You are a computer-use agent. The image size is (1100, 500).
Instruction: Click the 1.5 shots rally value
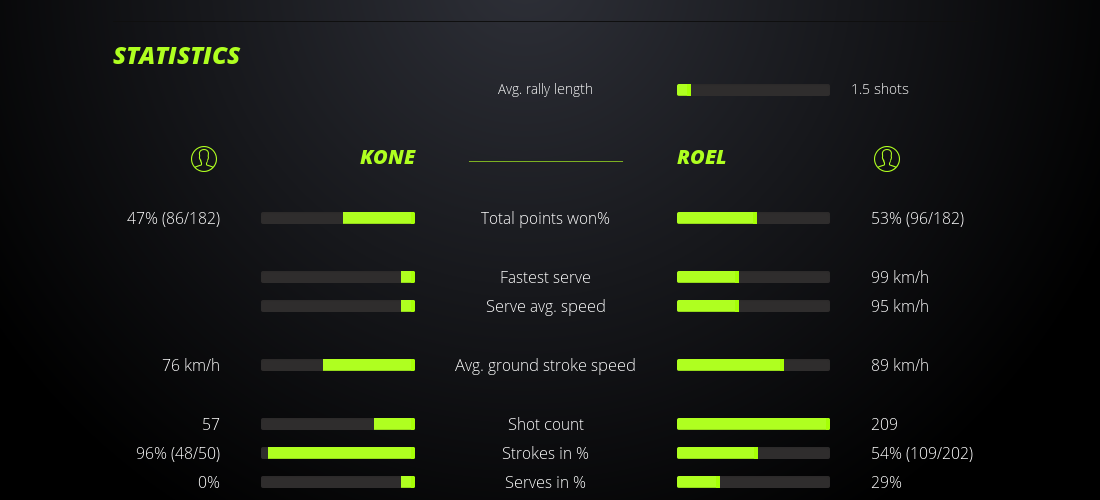(x=880, y=89)
